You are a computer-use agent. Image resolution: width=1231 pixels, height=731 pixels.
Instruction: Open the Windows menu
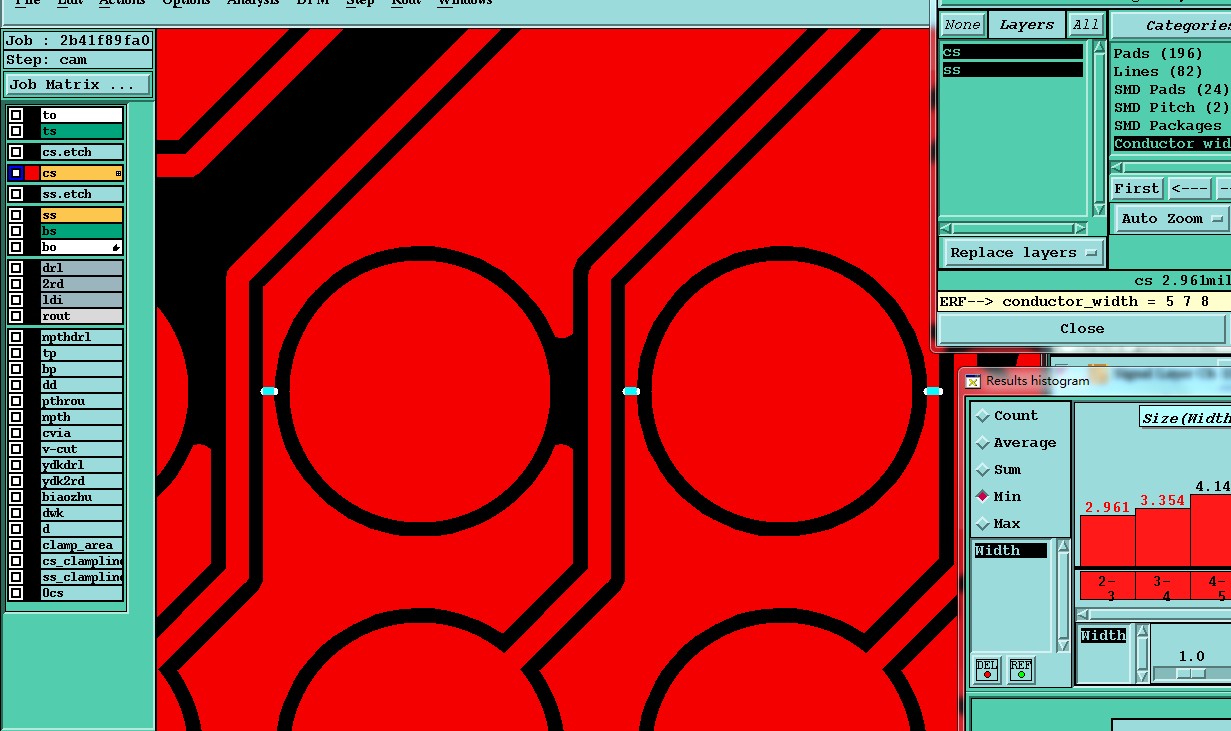point(465,3)
